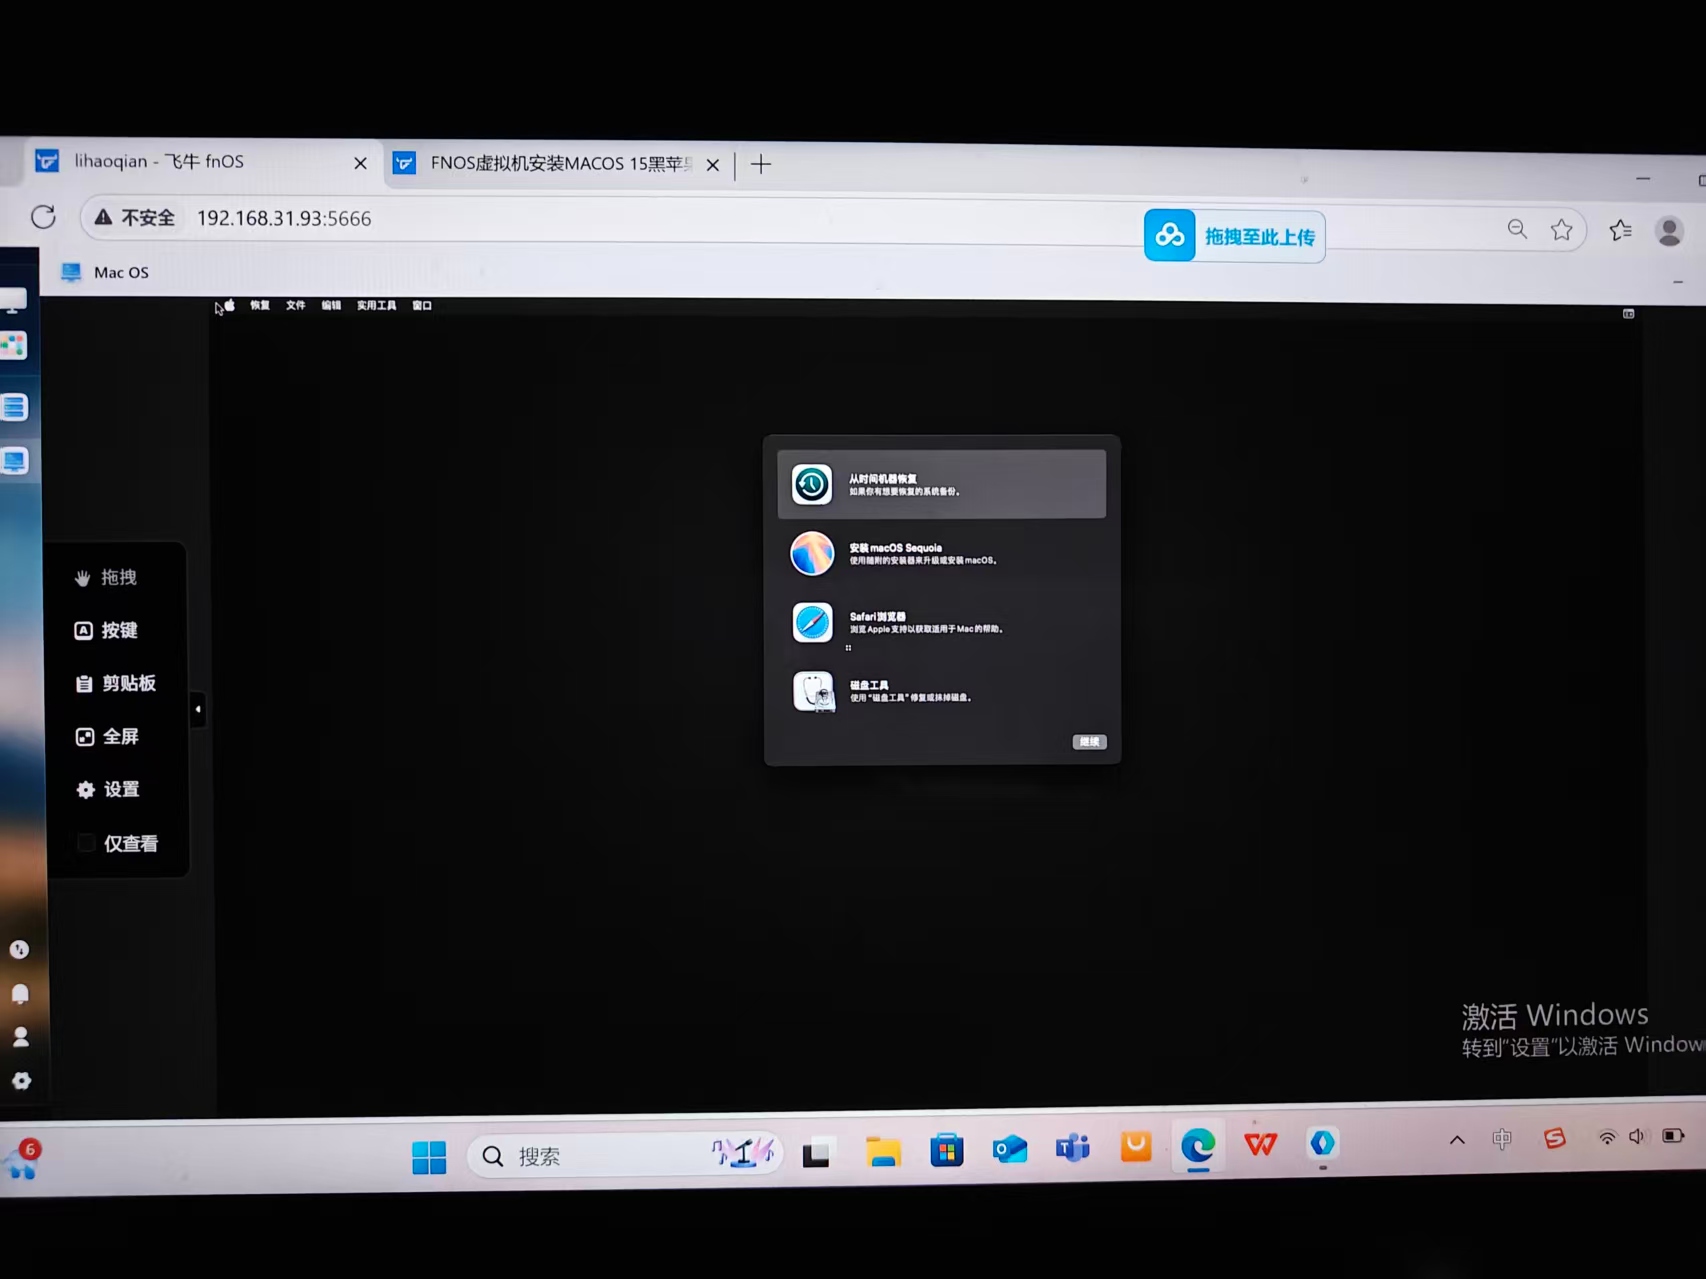This screenshot has width=1706, height=1279.
Task: Open the 编辑 menu in macOS menu bar
Action: [331, 306]
